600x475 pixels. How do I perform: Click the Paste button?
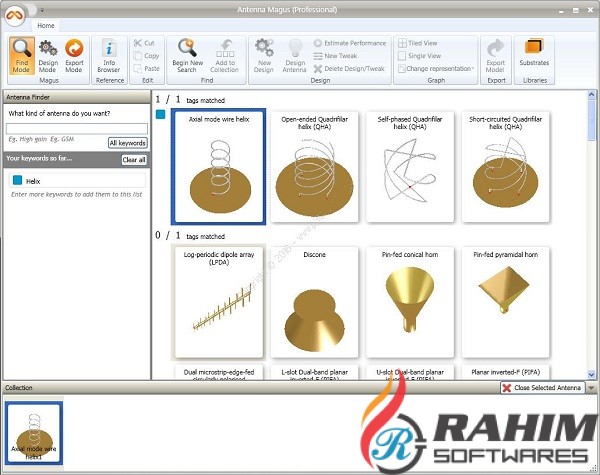[147, 69]
